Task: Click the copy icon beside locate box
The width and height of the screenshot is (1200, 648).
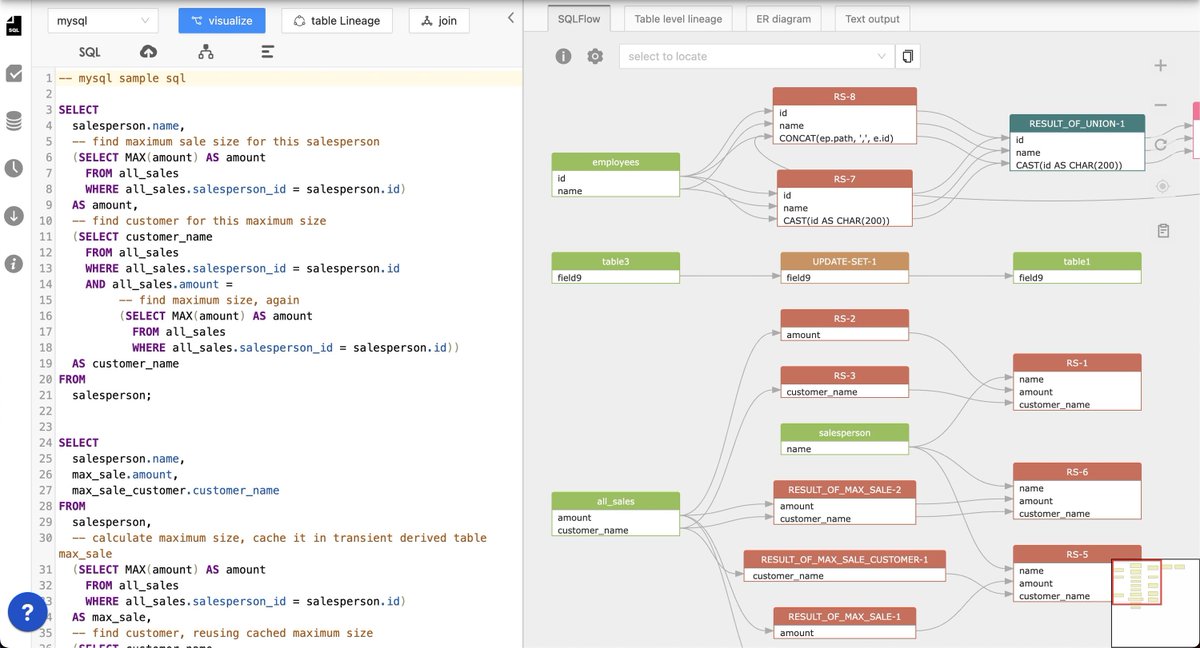Action: point(908,56)
